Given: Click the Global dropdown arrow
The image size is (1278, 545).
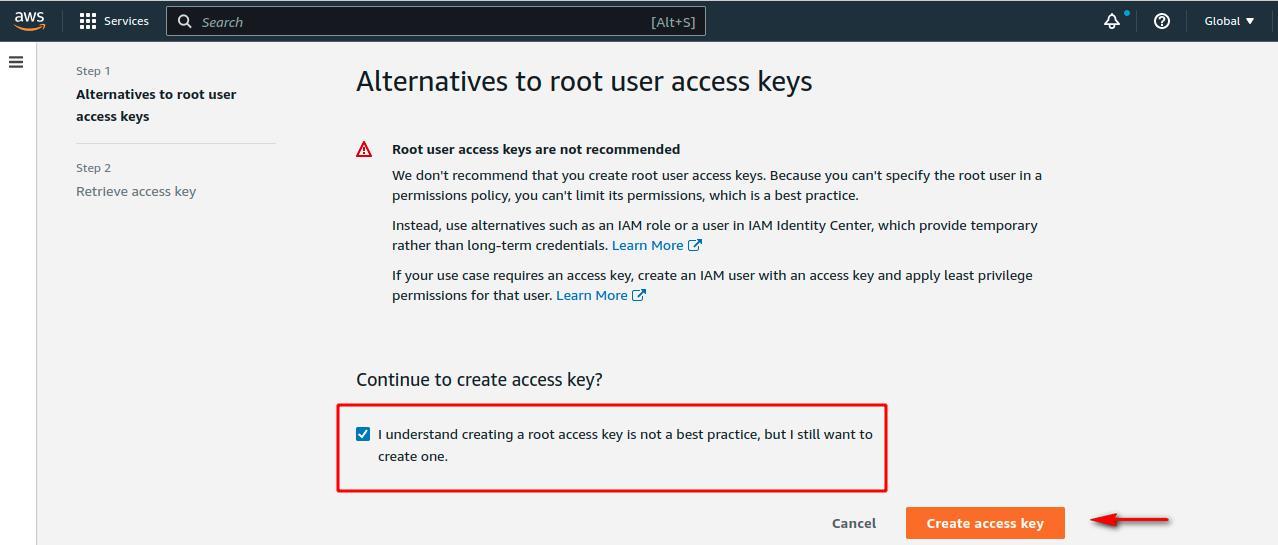Looking at the screenshot, I should [1250, 21].
